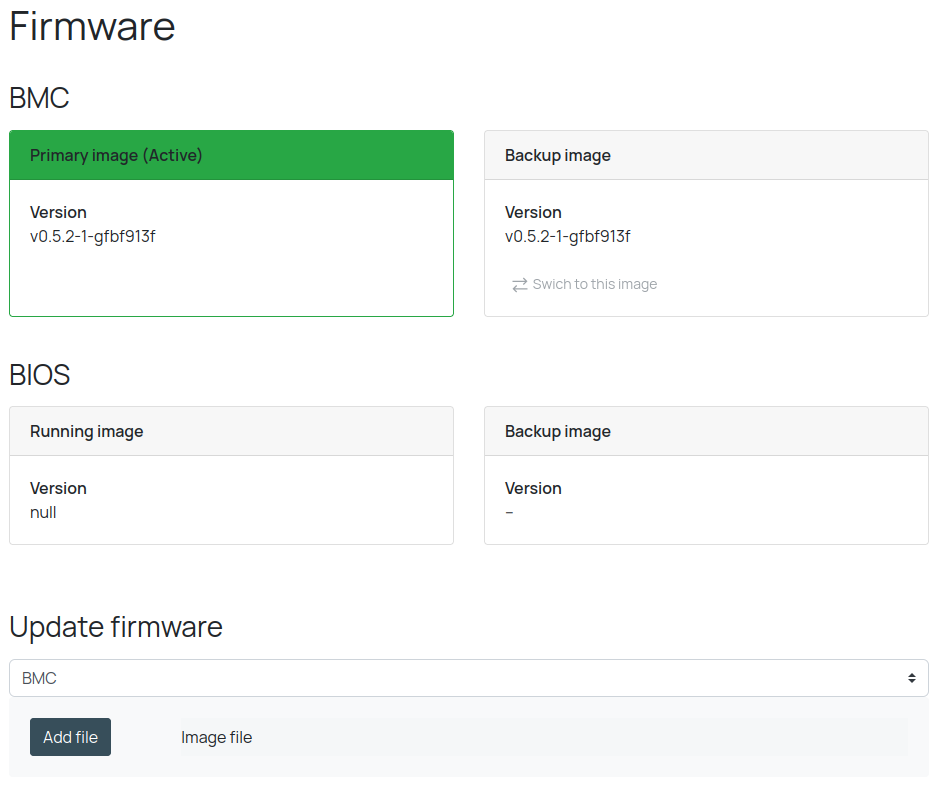Screen dimensions: 938x790
Task: Click the BMC Backup image card header
Action: click(x=706, y=155)
